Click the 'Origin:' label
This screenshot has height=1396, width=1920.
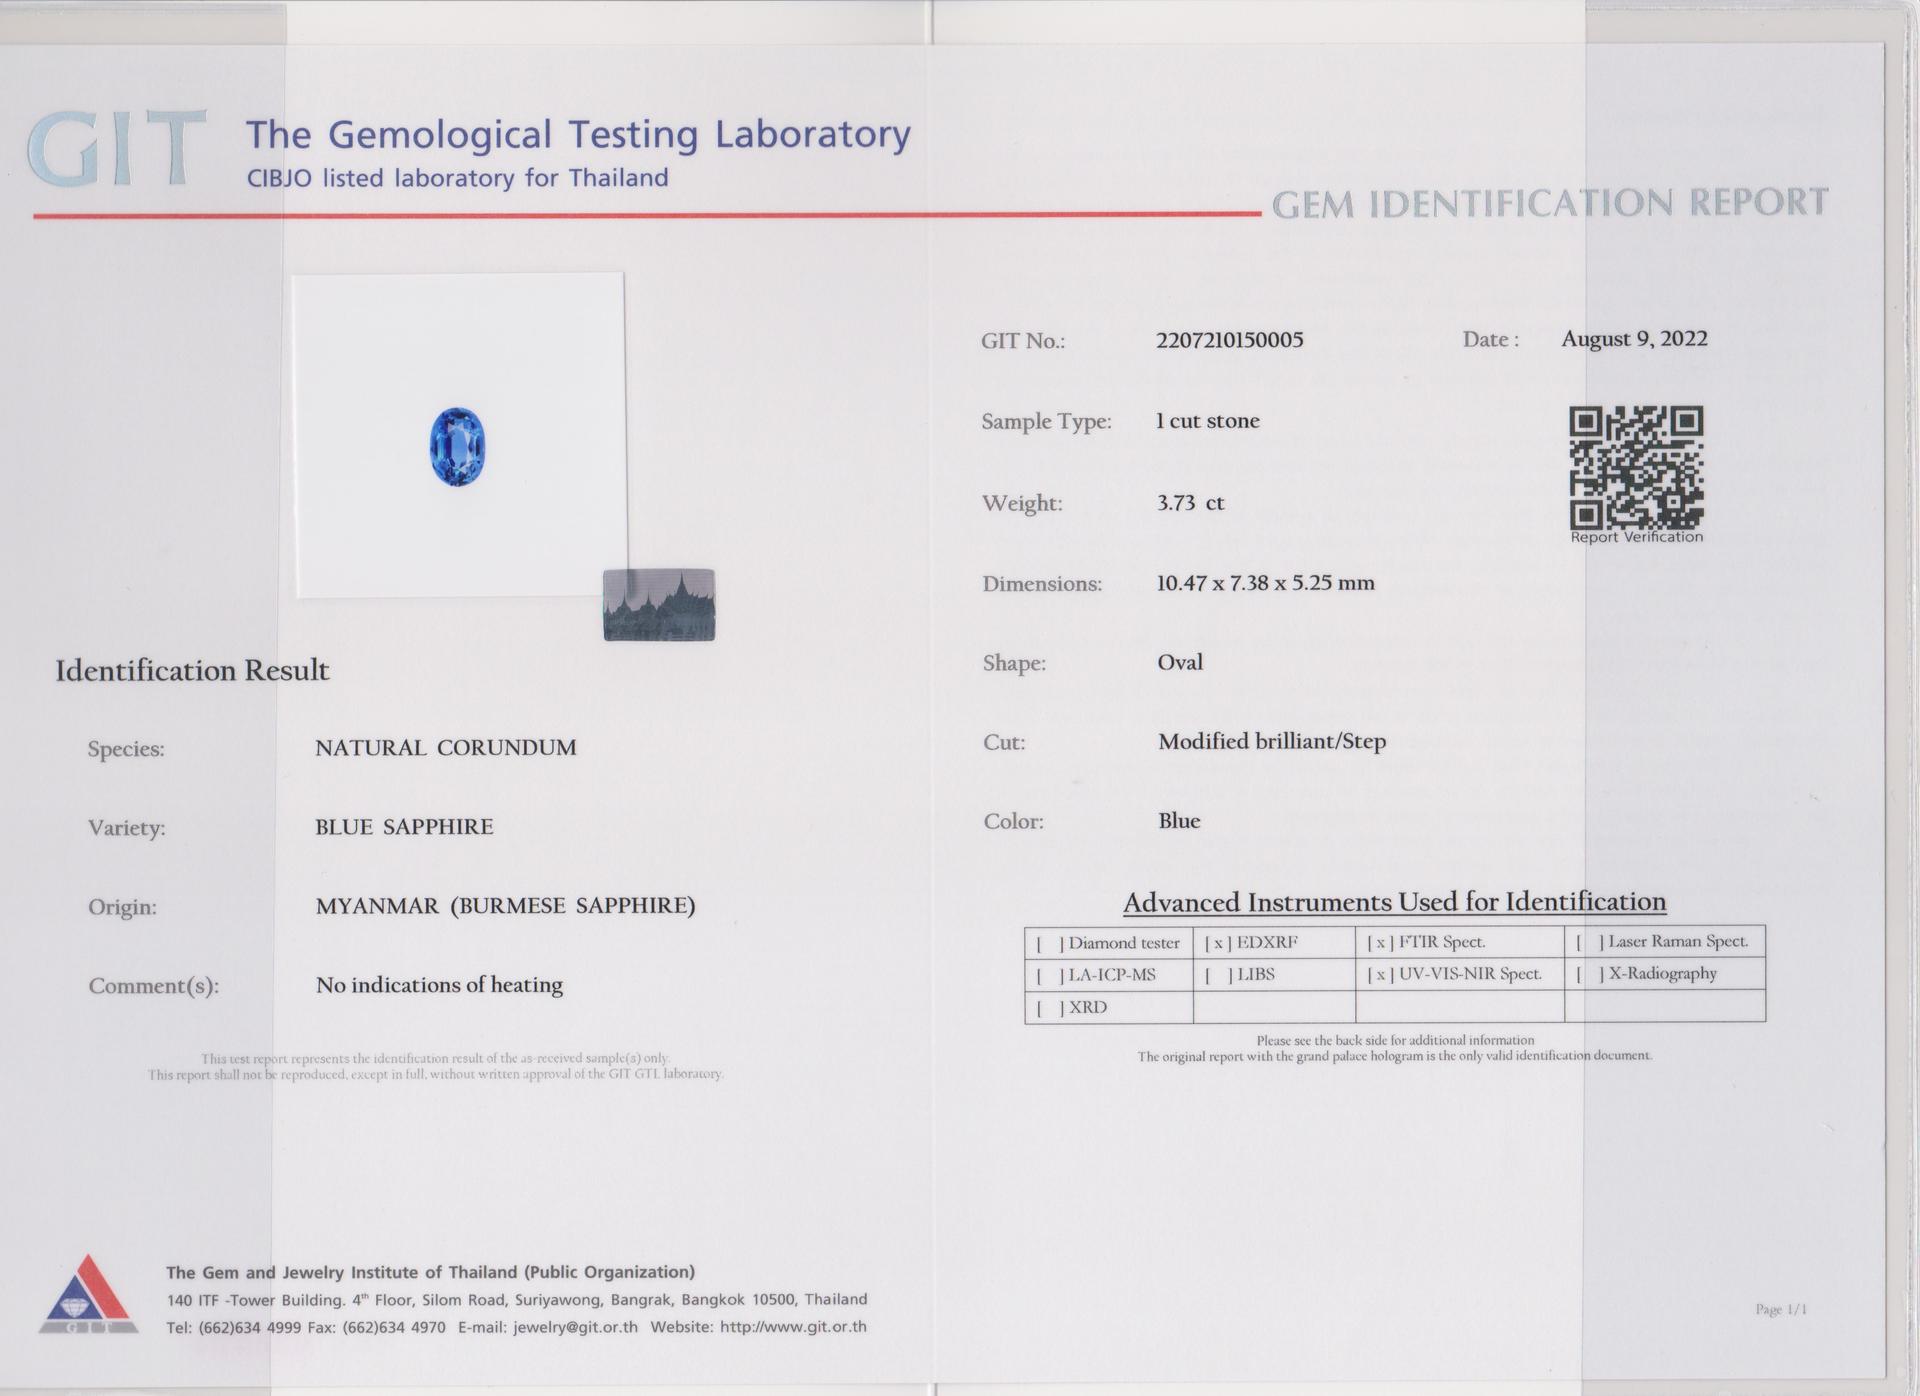tap(122, 908)
